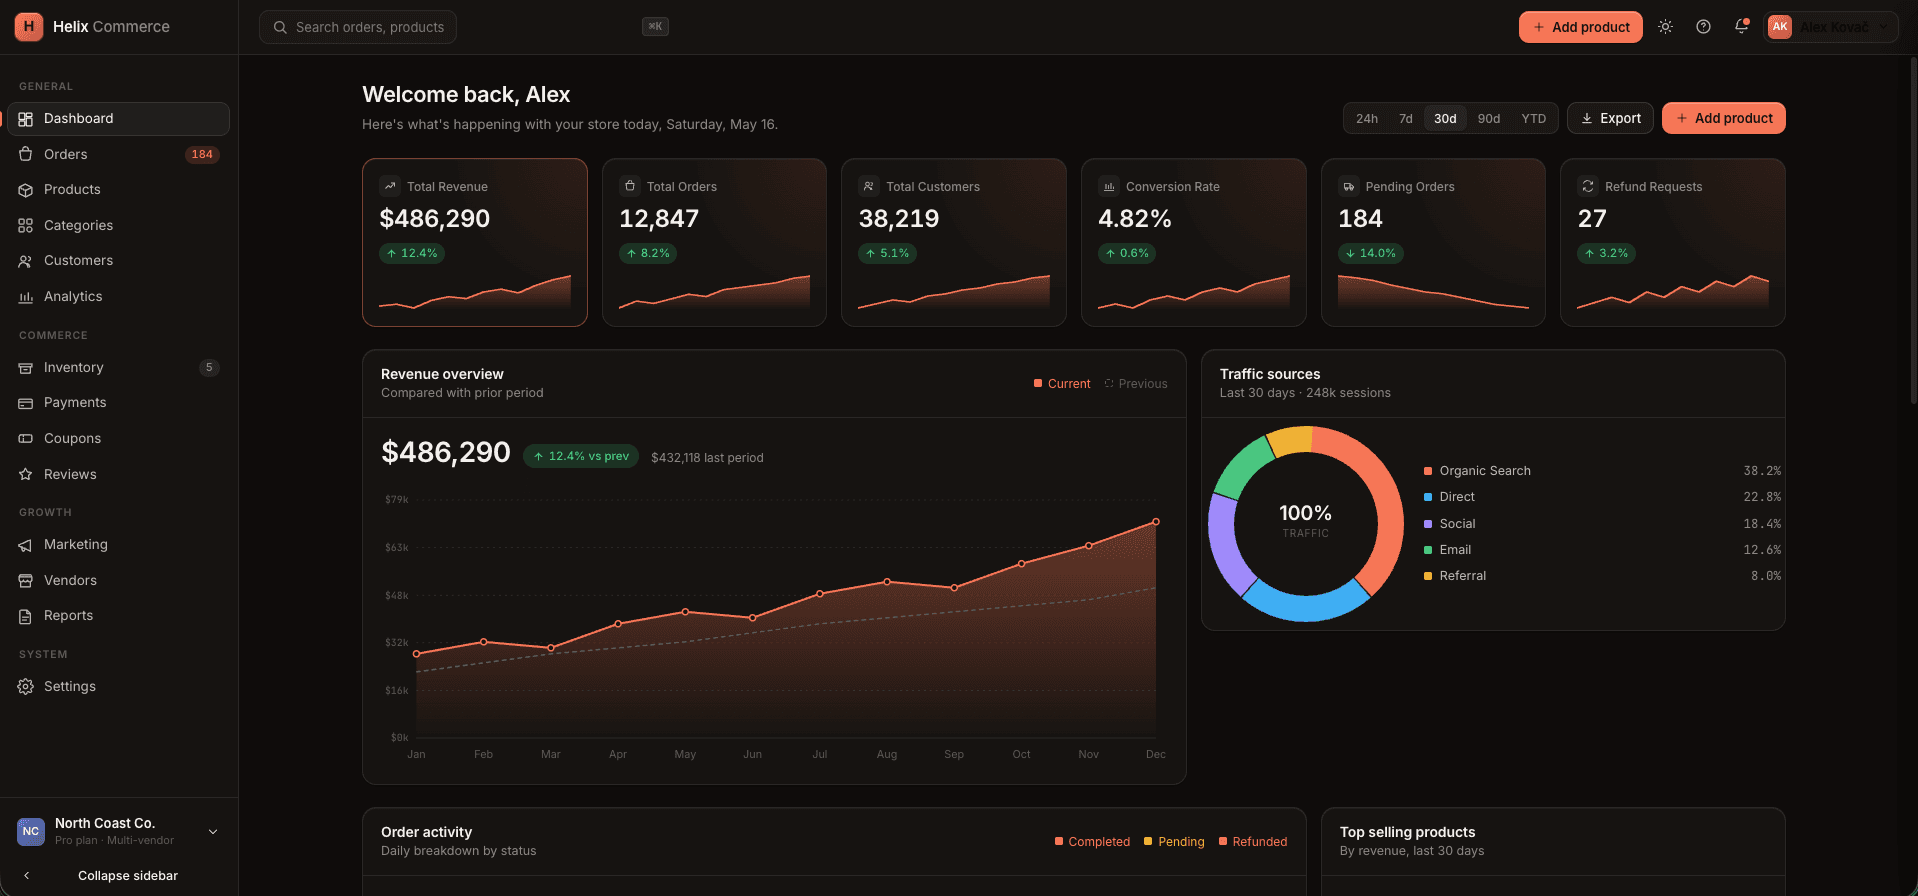
Task: Click the ⌘K shortcut badge
Action: click(655, 27)
